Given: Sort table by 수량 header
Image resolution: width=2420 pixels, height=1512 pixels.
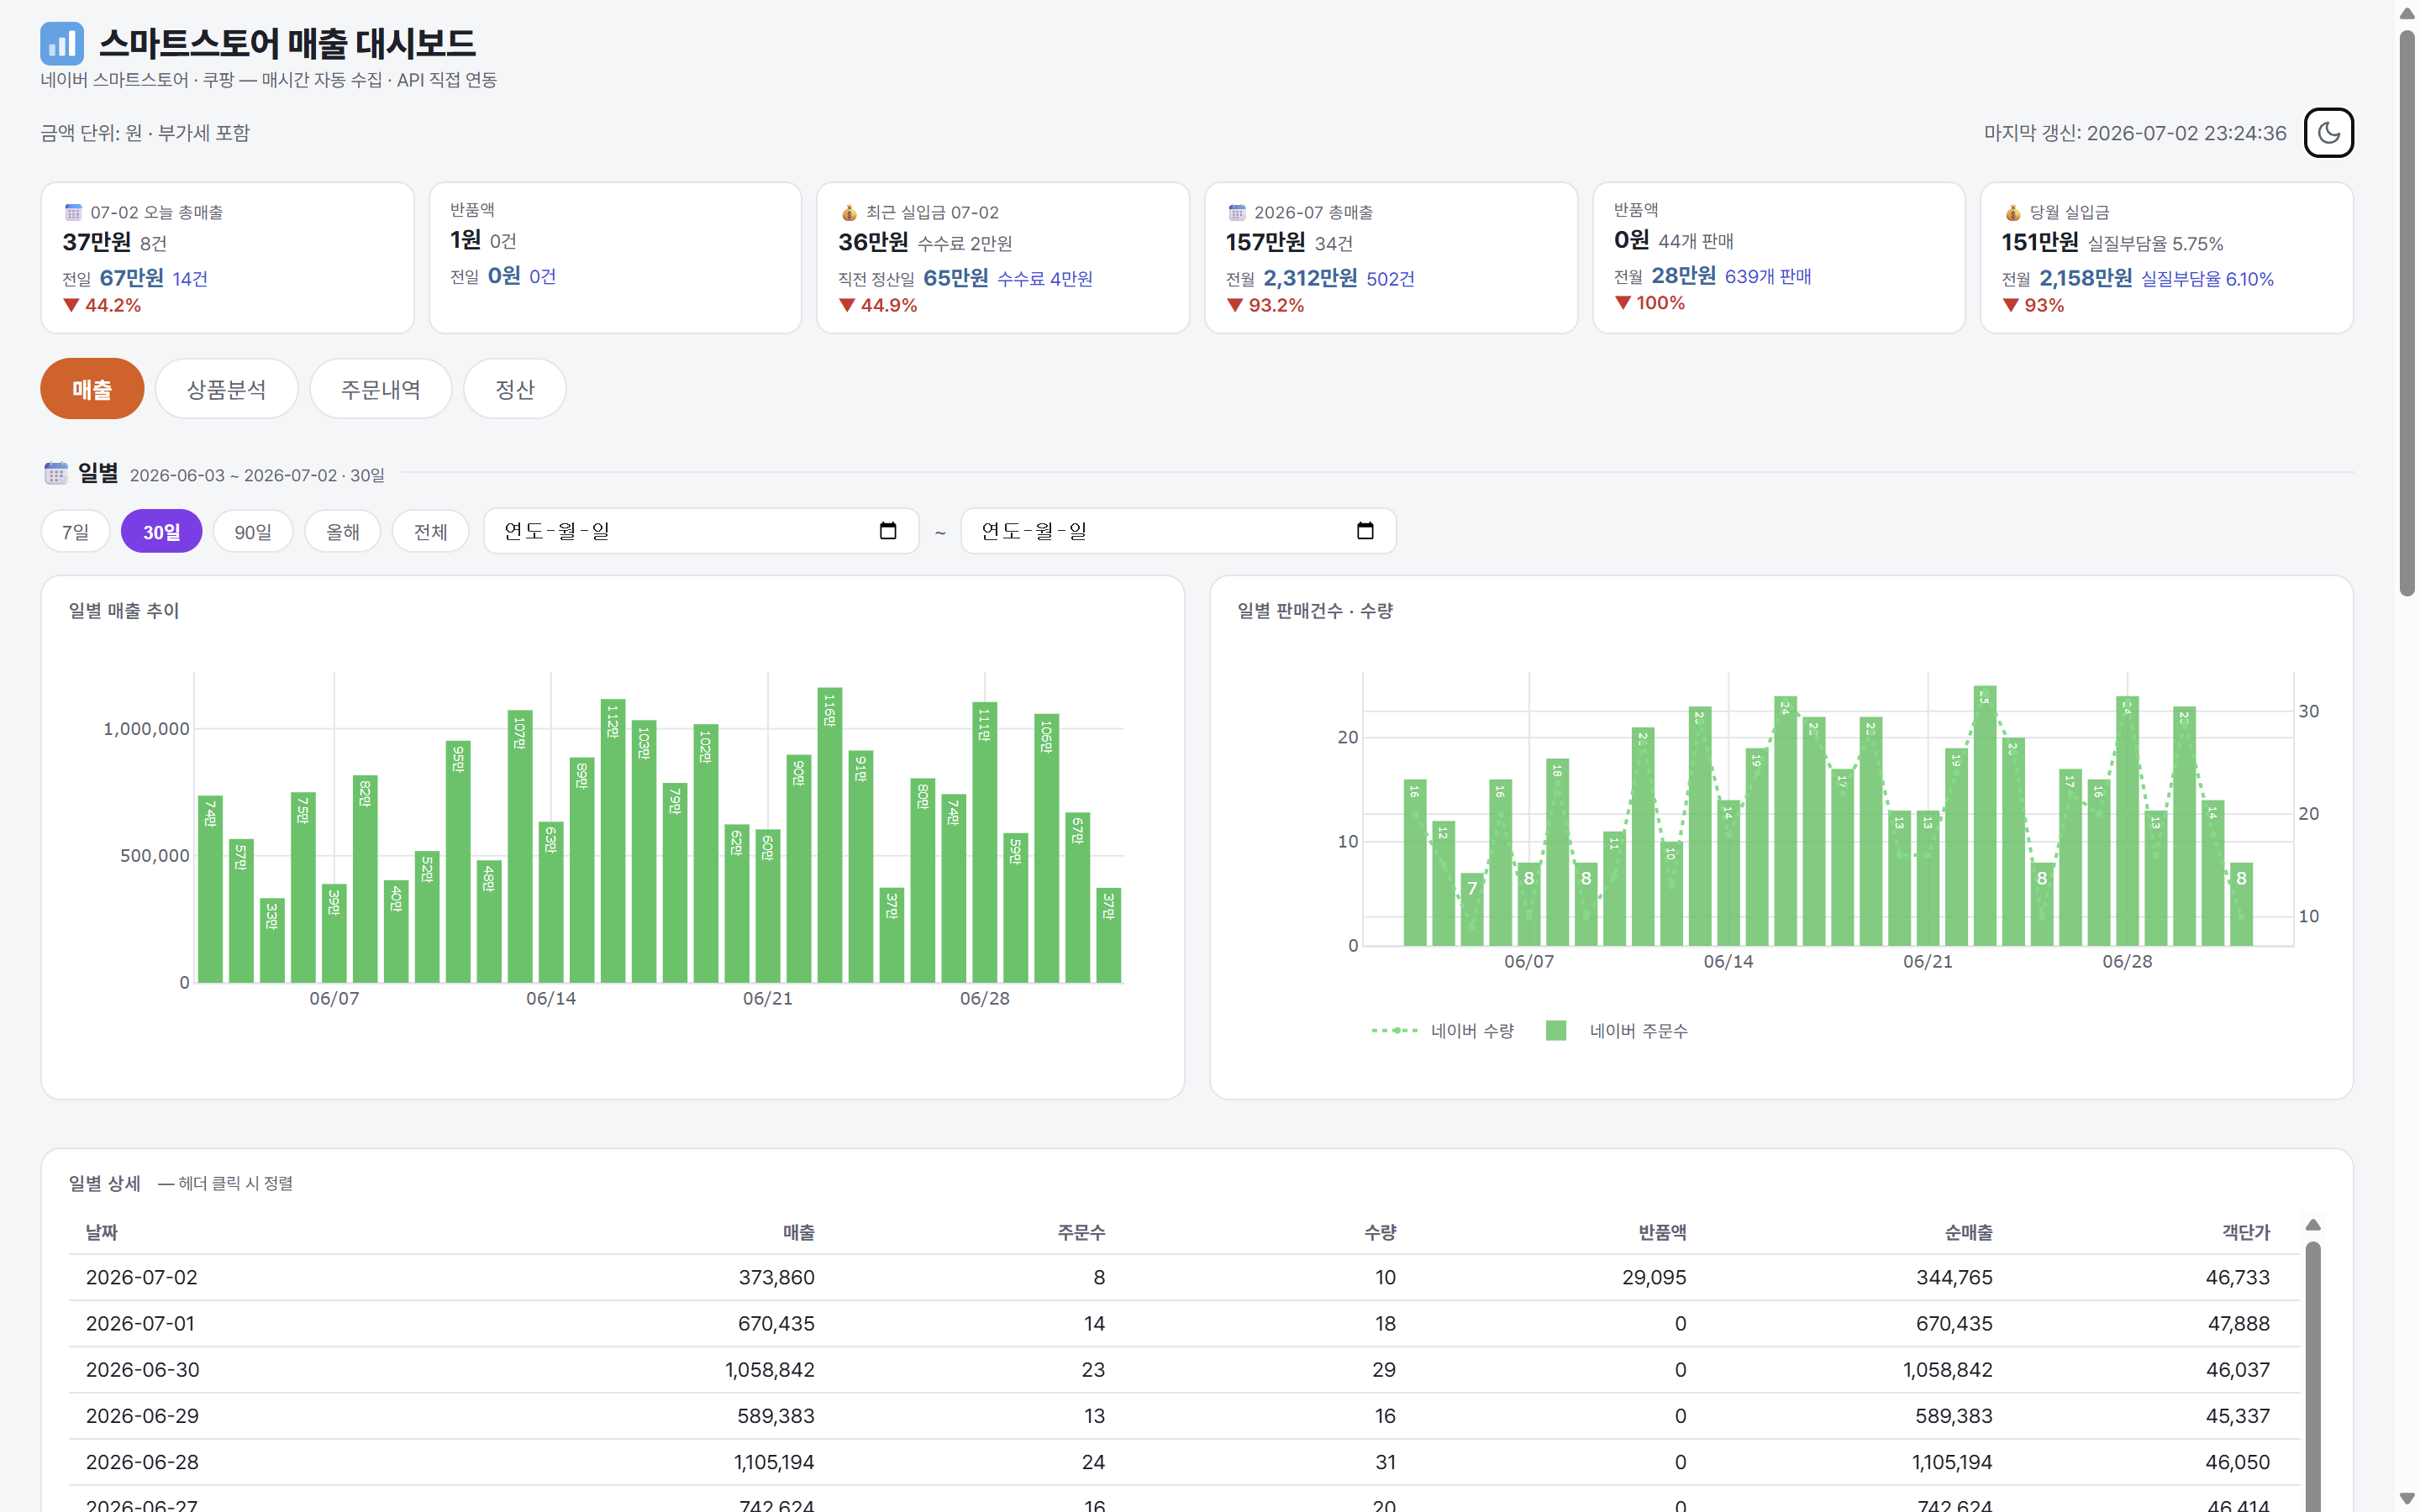Looking at the screenshot, I should point(1380,1232).
